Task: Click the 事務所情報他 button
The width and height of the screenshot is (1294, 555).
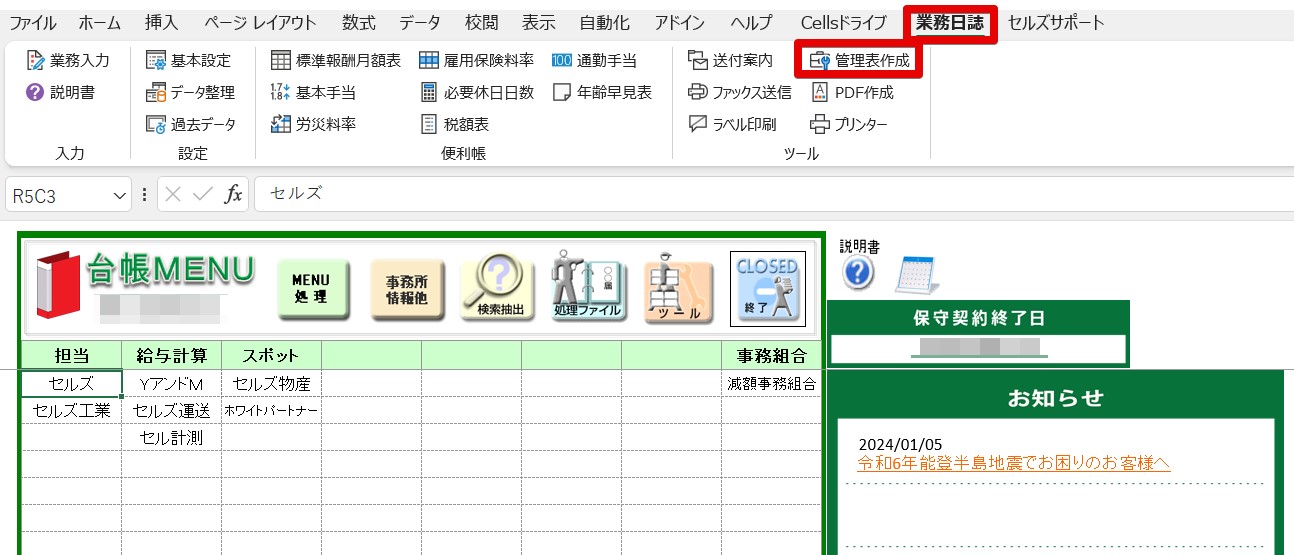Action: point(406,290)
